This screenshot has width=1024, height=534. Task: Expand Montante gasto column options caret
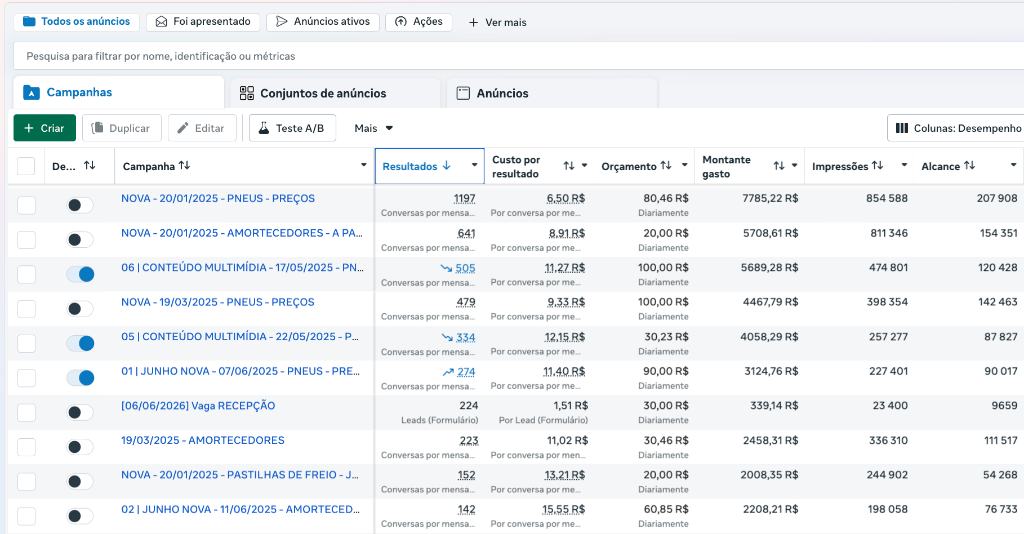point(795,165)
